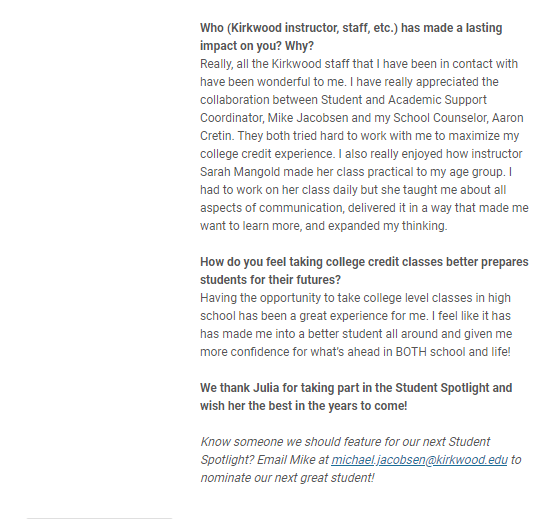The width and height of the screenshot is (558, 519).
Task: Open the michael.jacobsen@kirkwood.edu email link
Action: [x=419, y=460]
